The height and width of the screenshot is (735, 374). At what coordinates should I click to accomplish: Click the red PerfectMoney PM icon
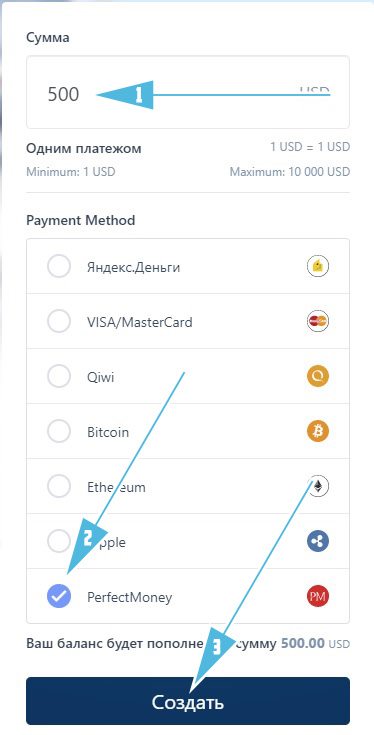point(318,597)
